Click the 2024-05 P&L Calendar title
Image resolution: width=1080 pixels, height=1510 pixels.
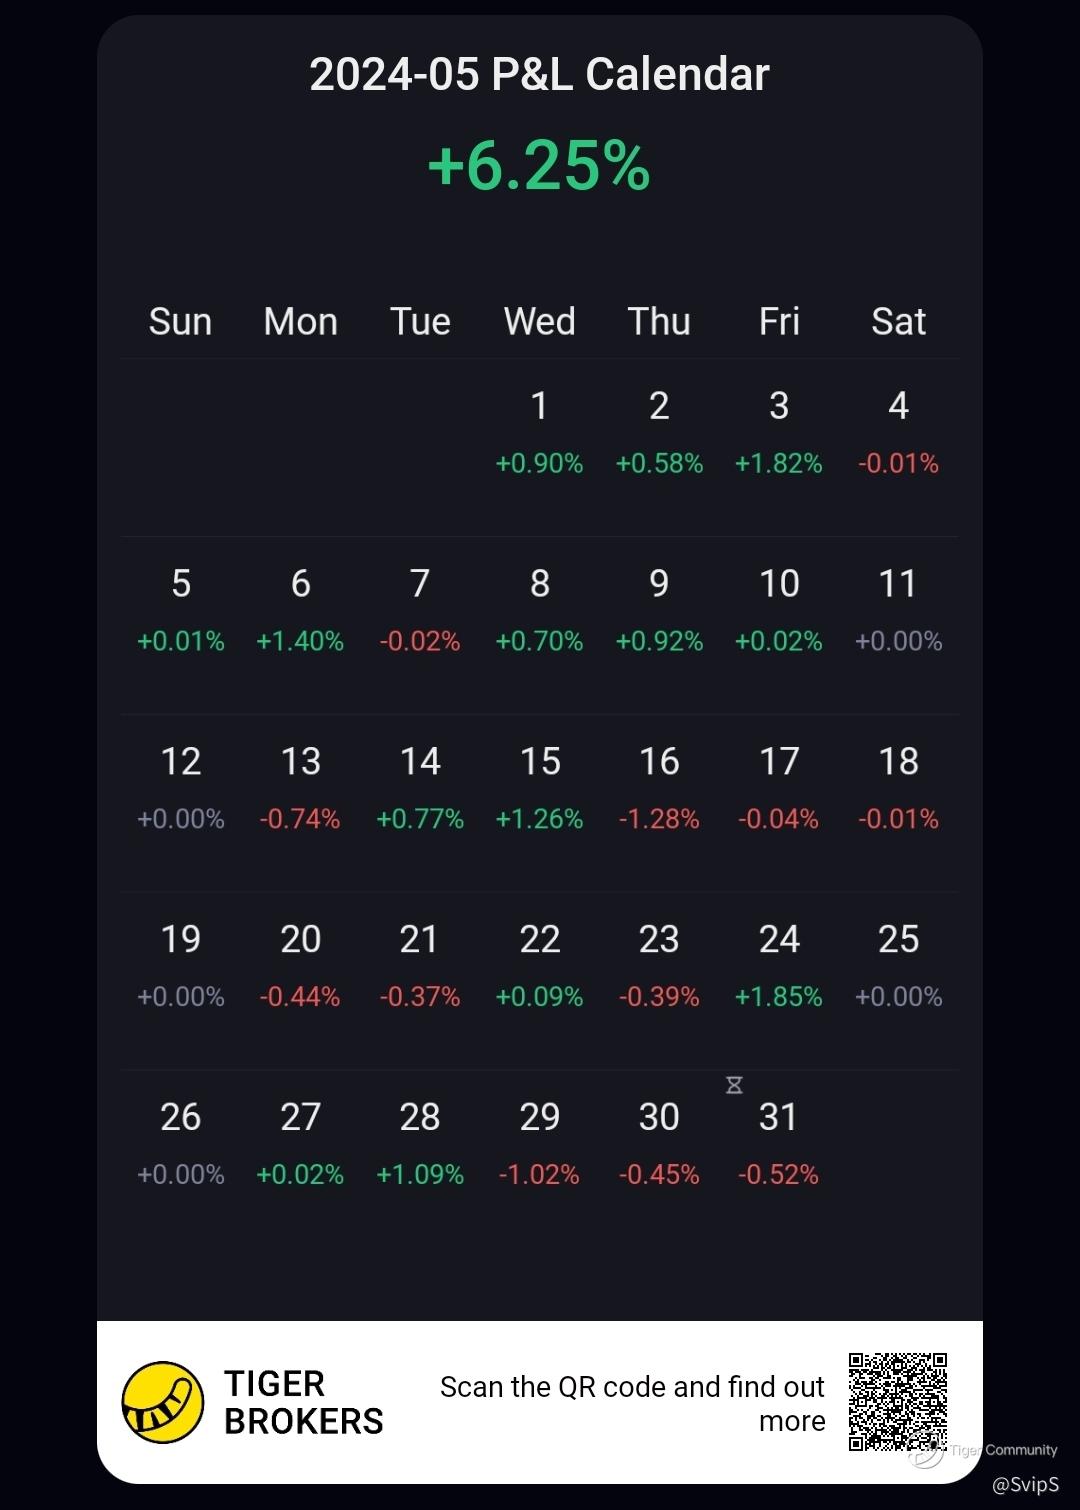[x=539, y=74]
